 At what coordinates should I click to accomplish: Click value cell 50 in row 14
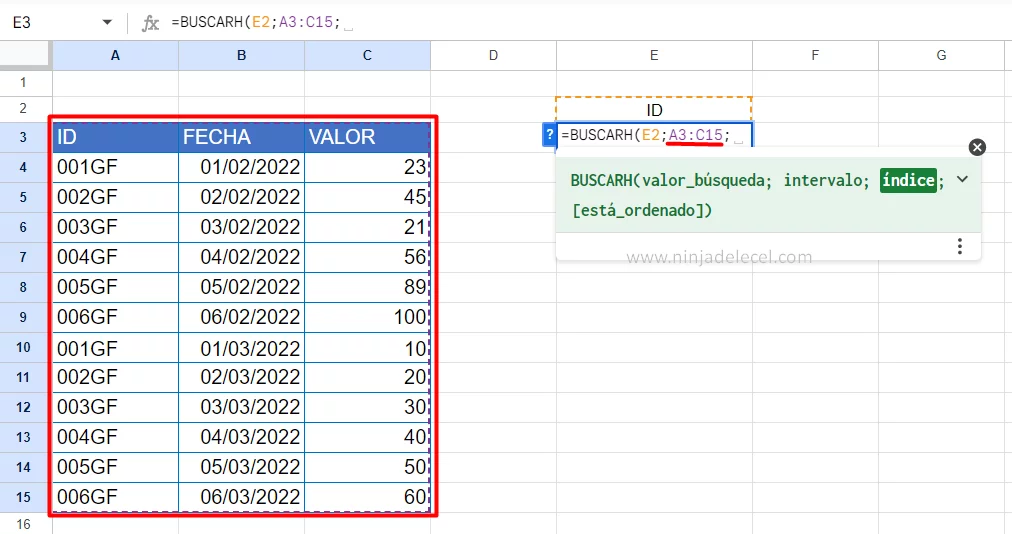pyautogui.click(x=367, y=467)
